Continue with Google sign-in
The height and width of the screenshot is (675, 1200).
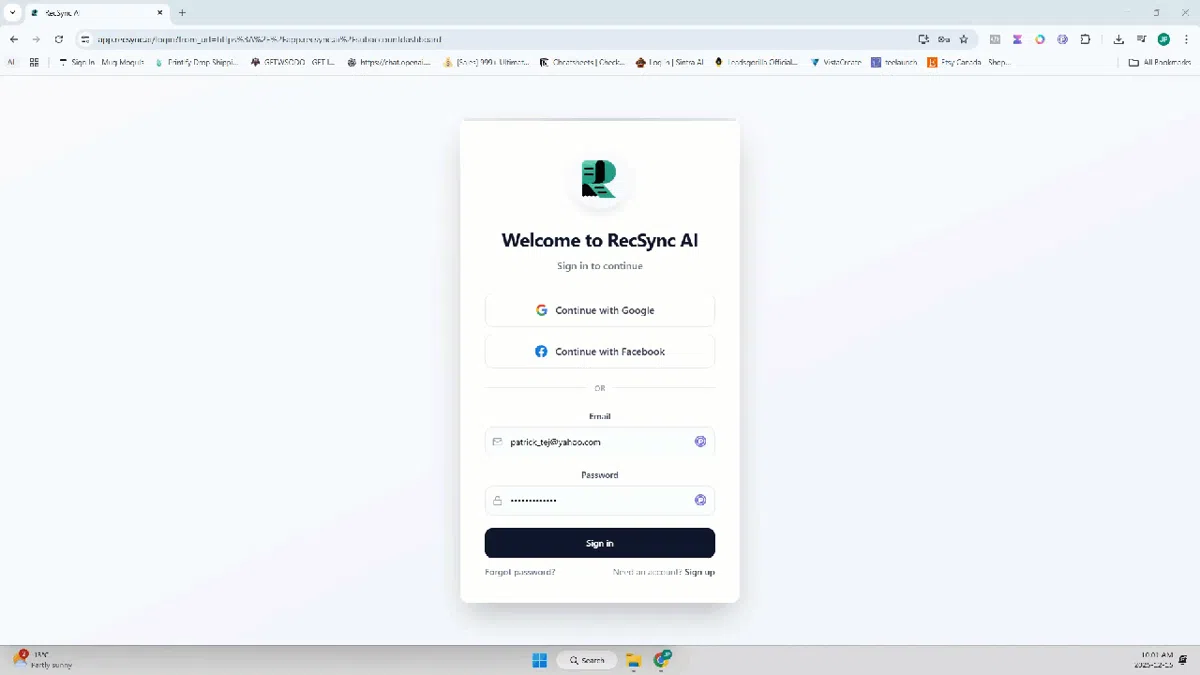point(600,310)
